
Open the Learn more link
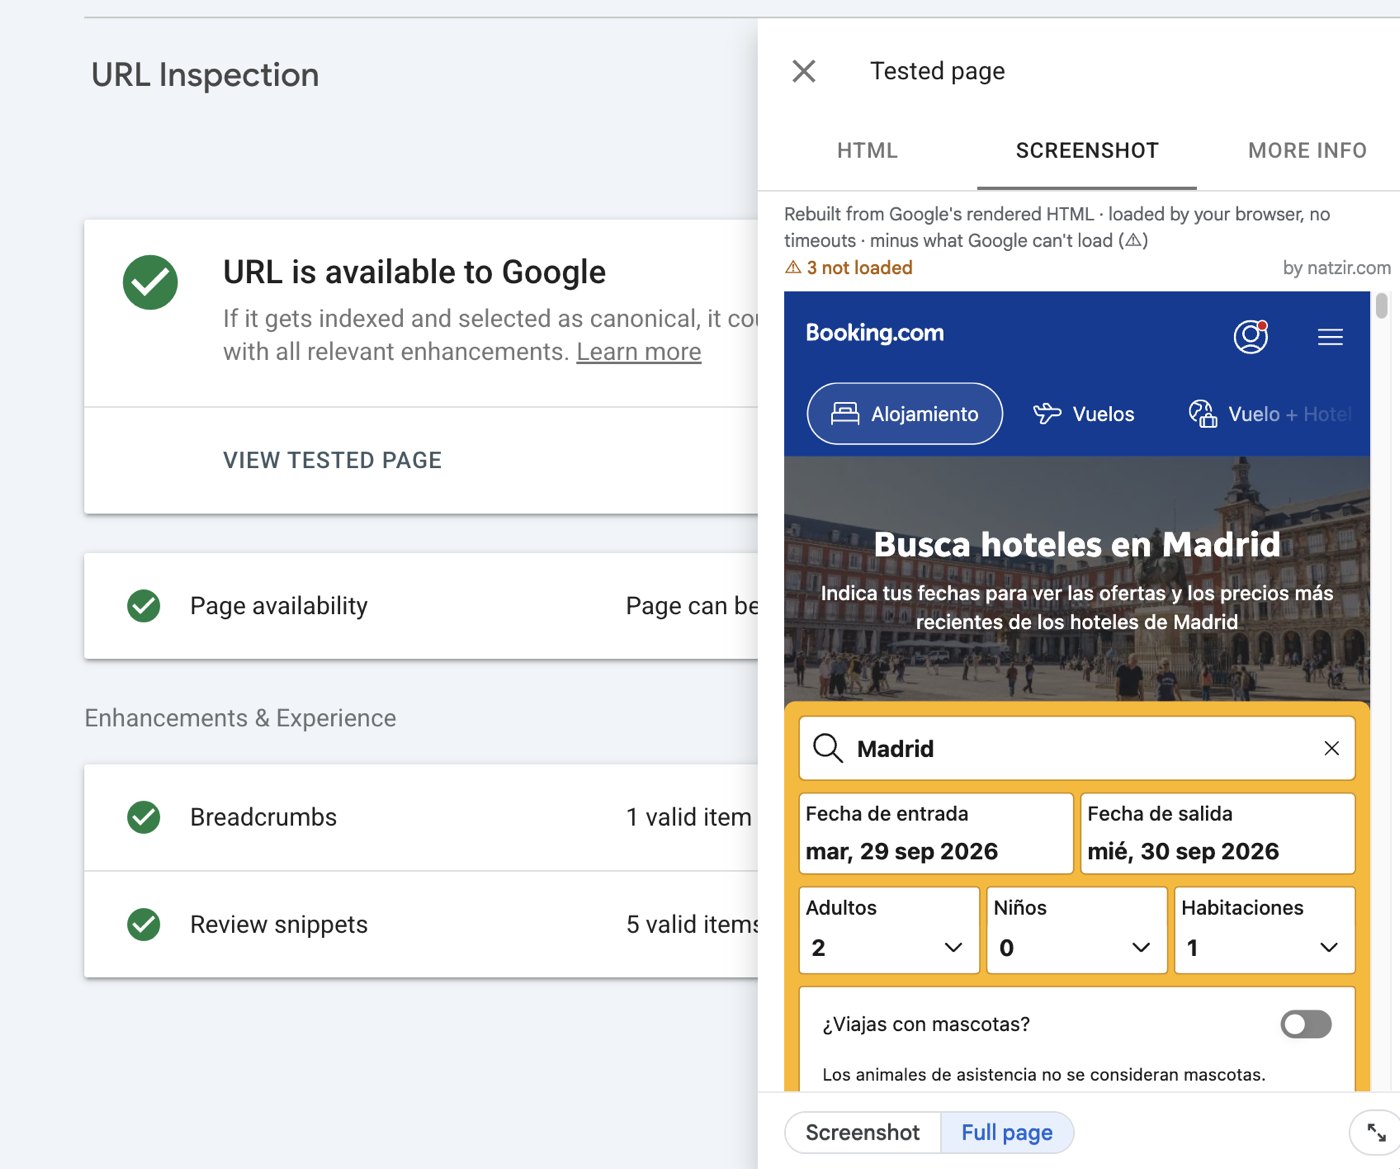point(639,352)
